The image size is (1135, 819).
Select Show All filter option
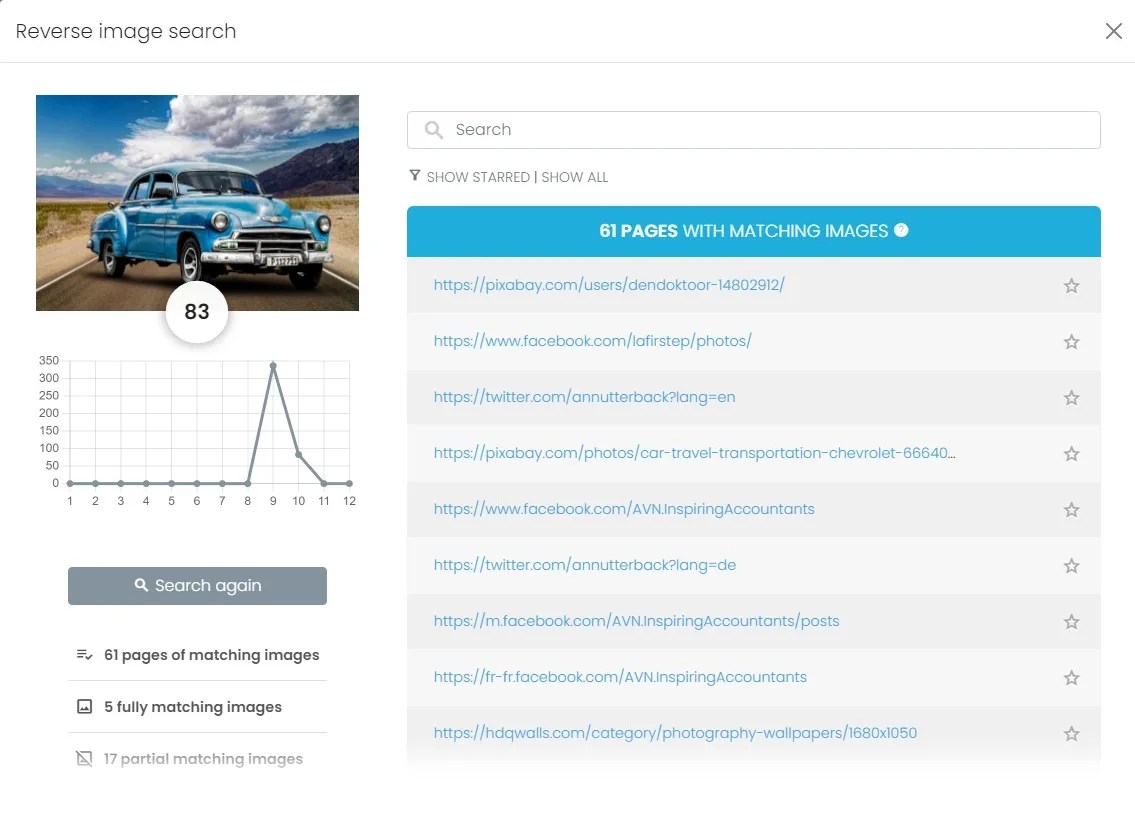point(574,177)
